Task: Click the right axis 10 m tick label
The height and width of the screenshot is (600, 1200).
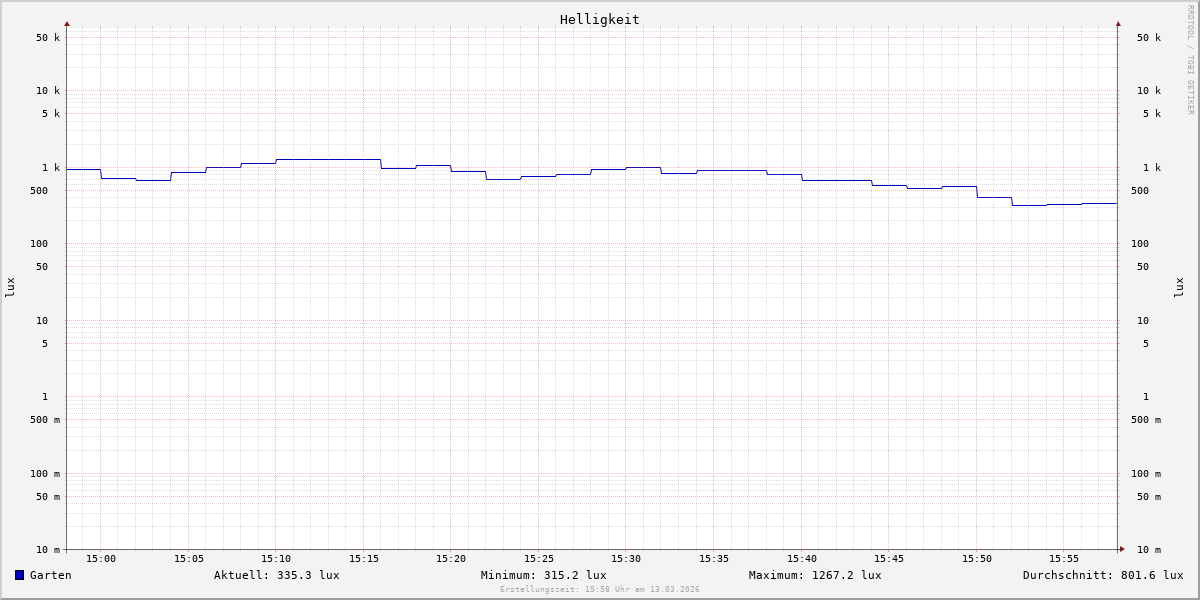Action: (x=1148, y=550)
